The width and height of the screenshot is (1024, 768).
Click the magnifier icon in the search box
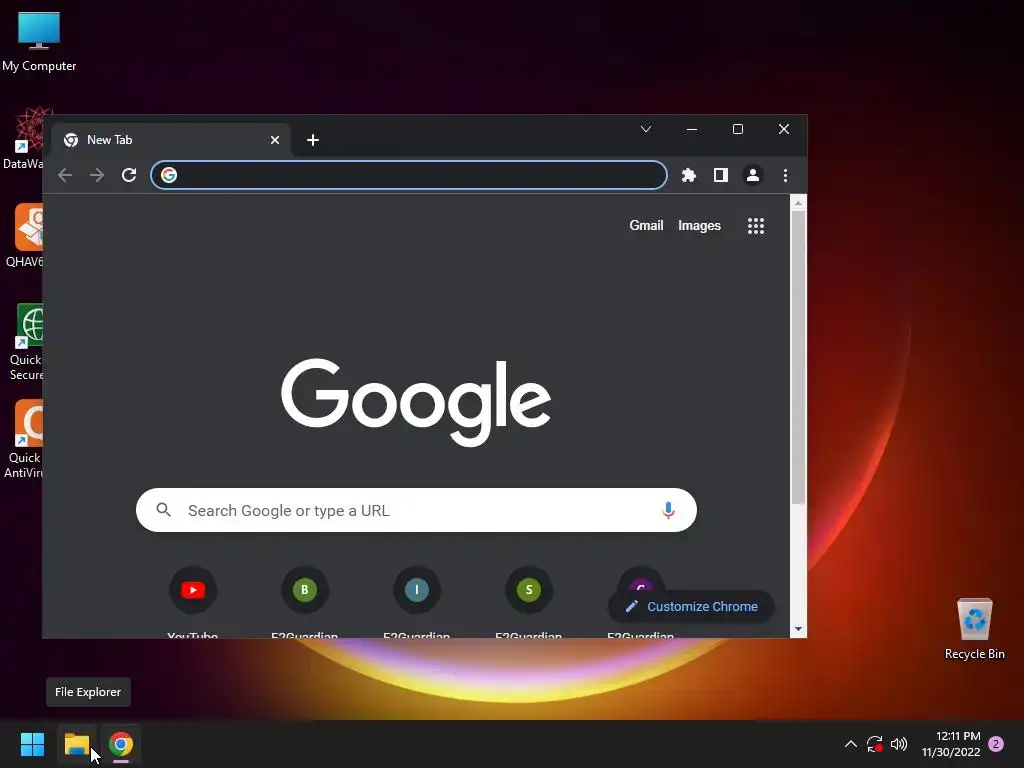[x=163, y=510]
